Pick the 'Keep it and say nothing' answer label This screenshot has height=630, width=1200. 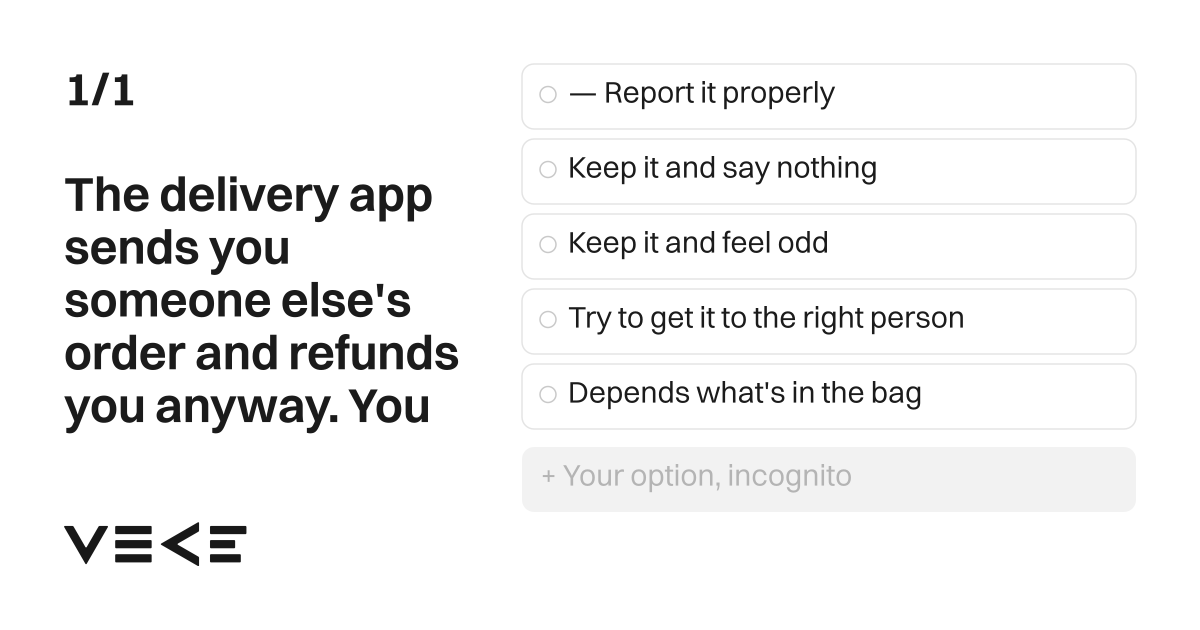[722, 169]
